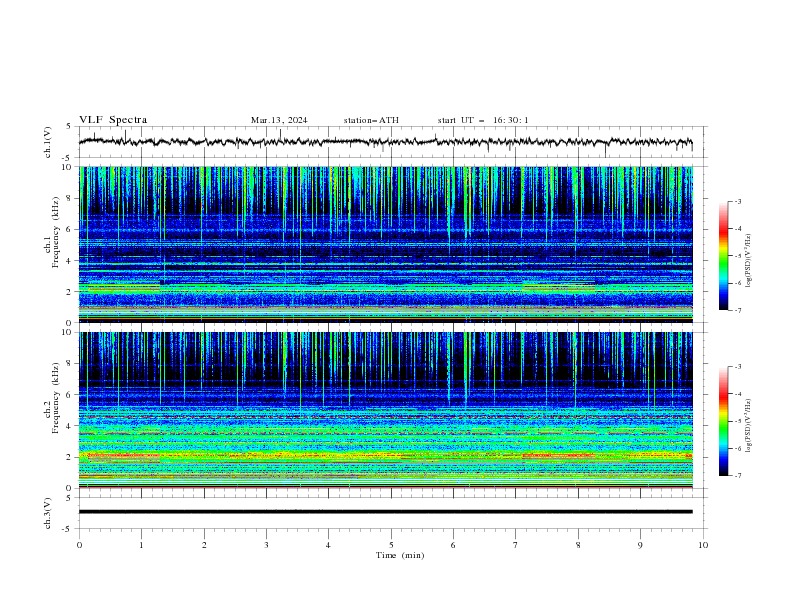Viewport: 792px width, 612px height.
Task: Click the lower 'log(PSD)(V²/Hz)' colorbar label
Action: 748,425
